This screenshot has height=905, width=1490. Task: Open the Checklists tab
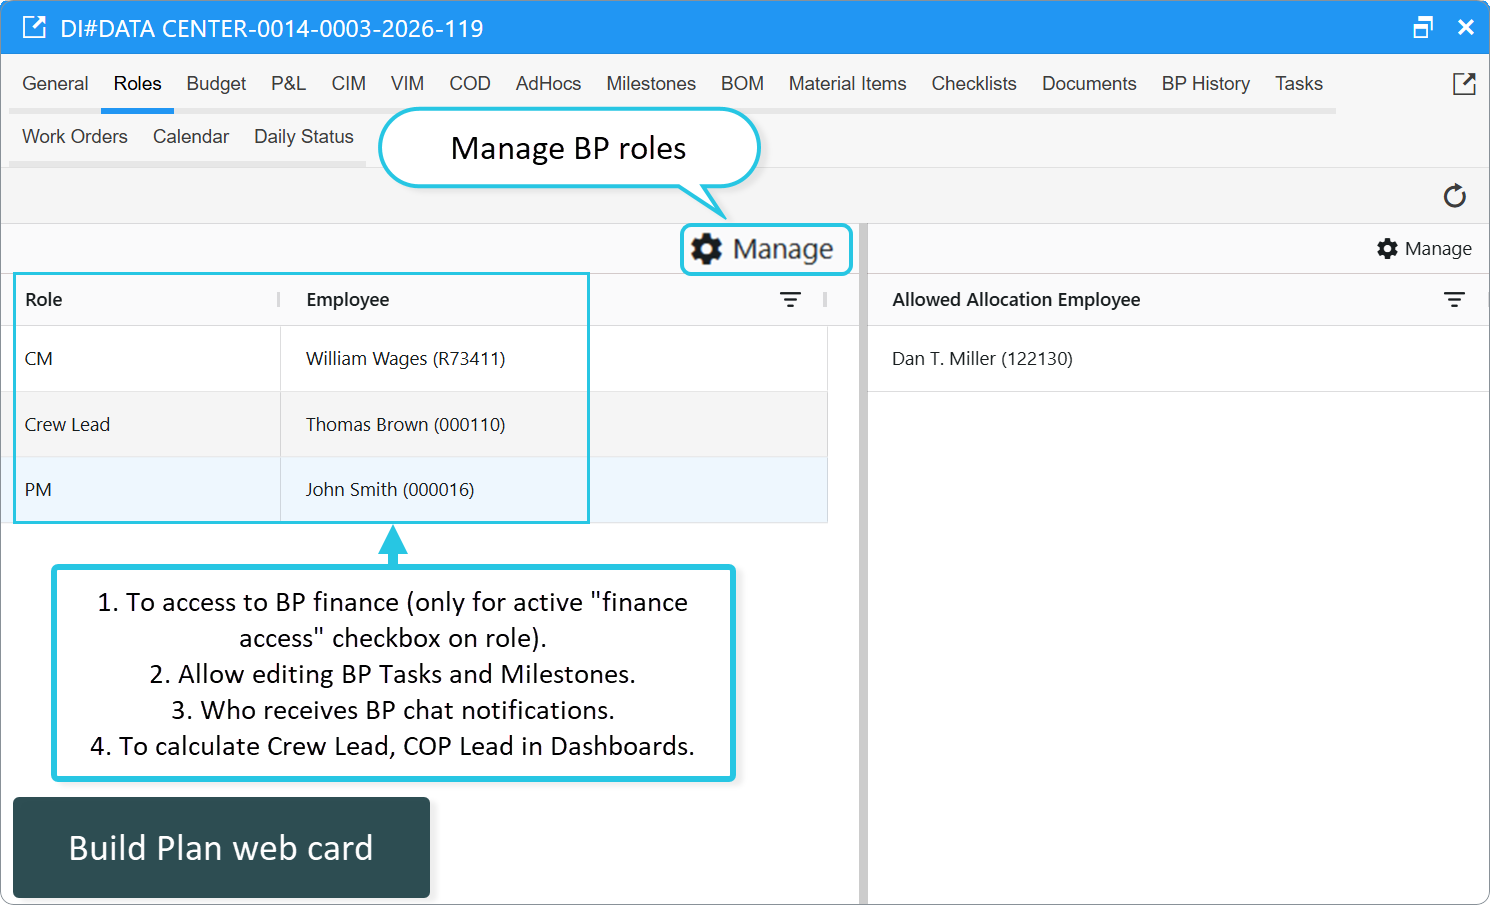point(974,84)
